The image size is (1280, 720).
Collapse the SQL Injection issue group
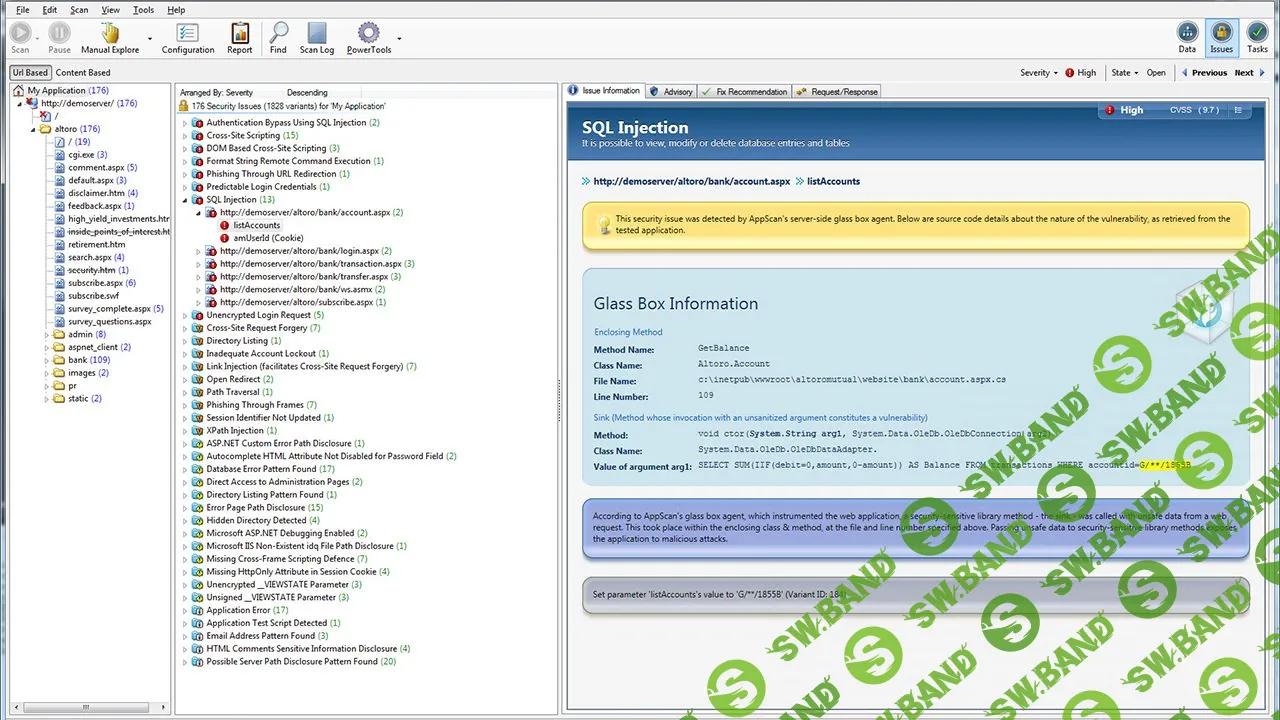coord(184,199)
